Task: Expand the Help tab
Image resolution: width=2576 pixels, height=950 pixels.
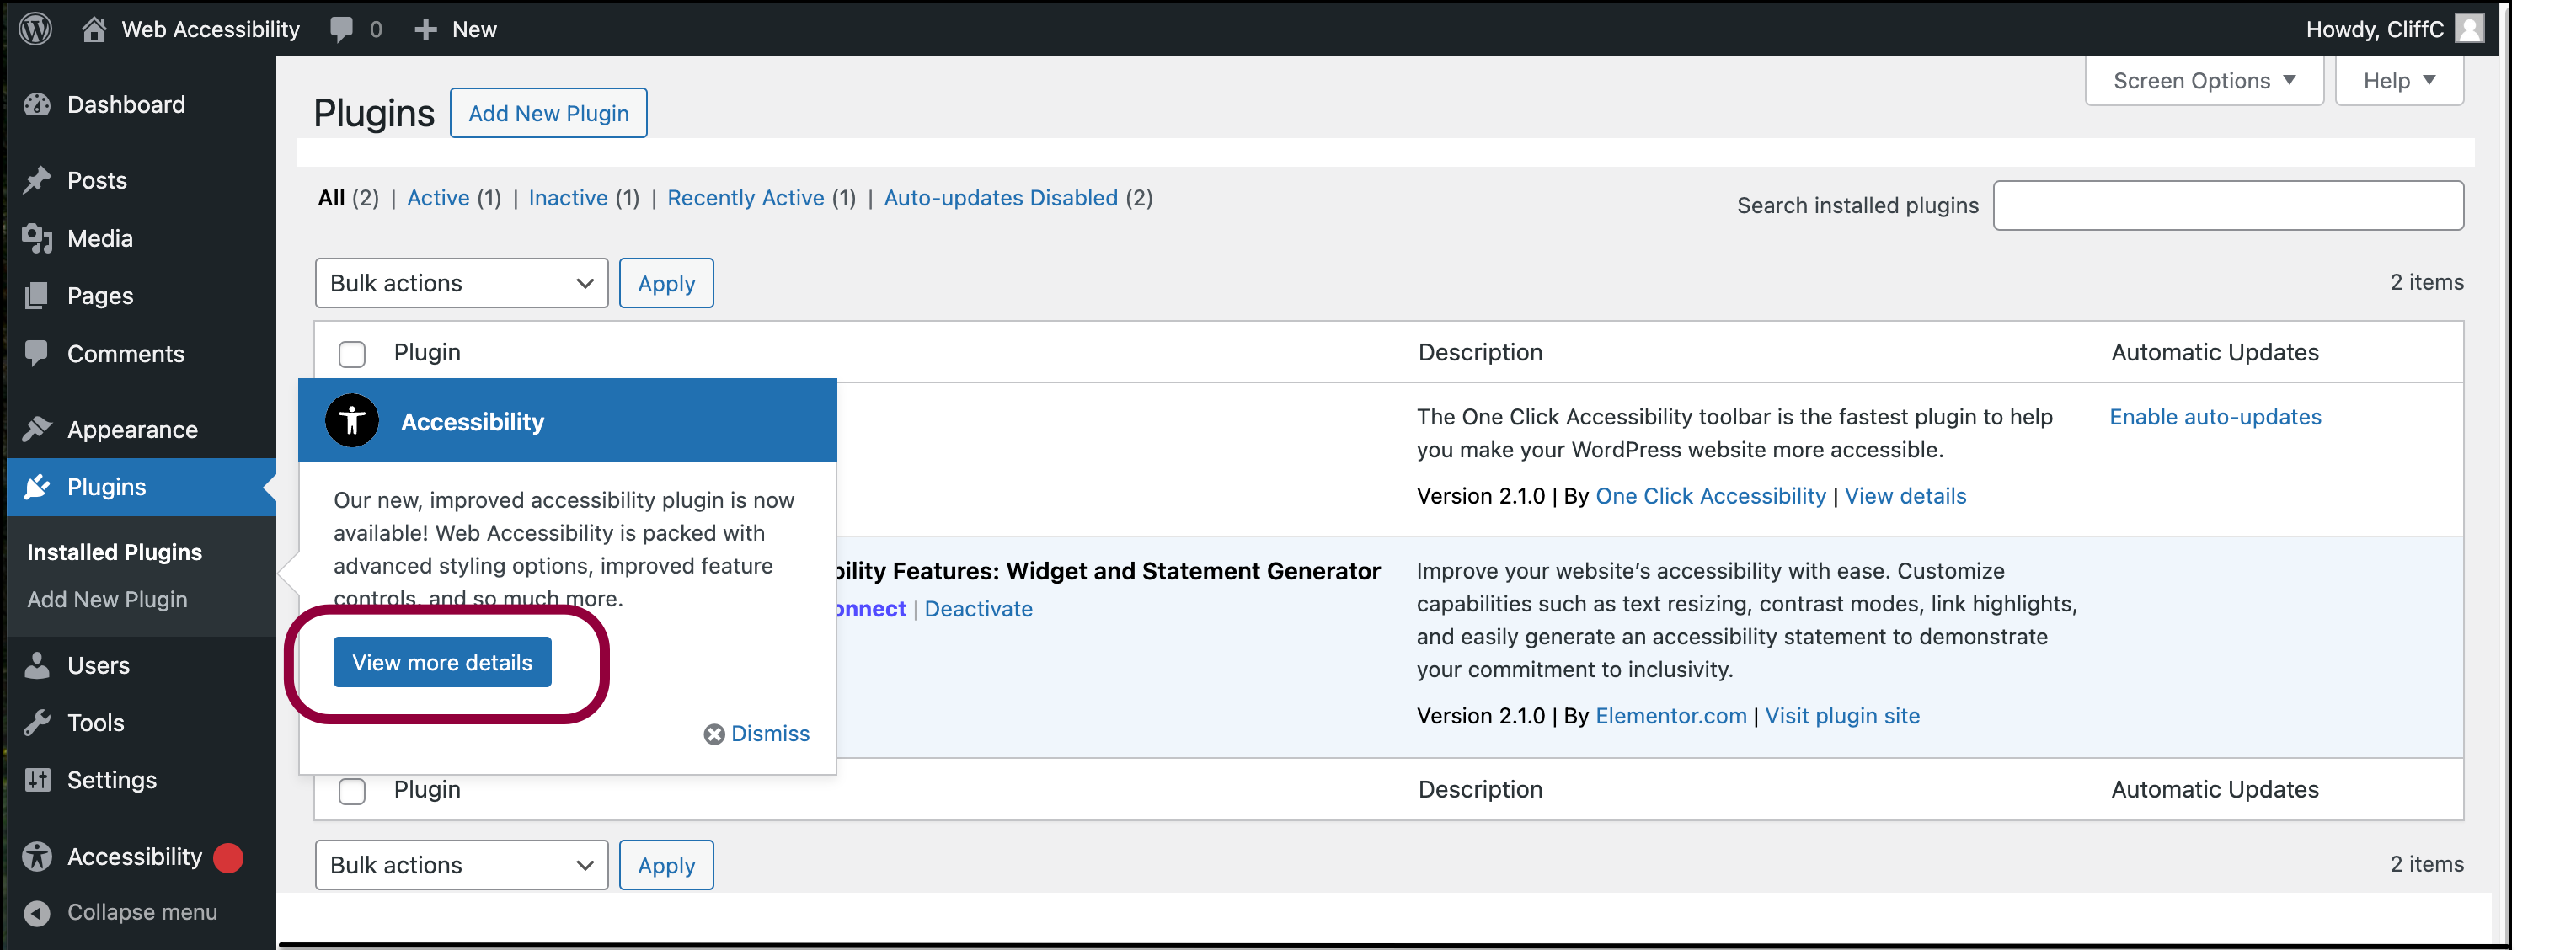Action: (2399, 80)
